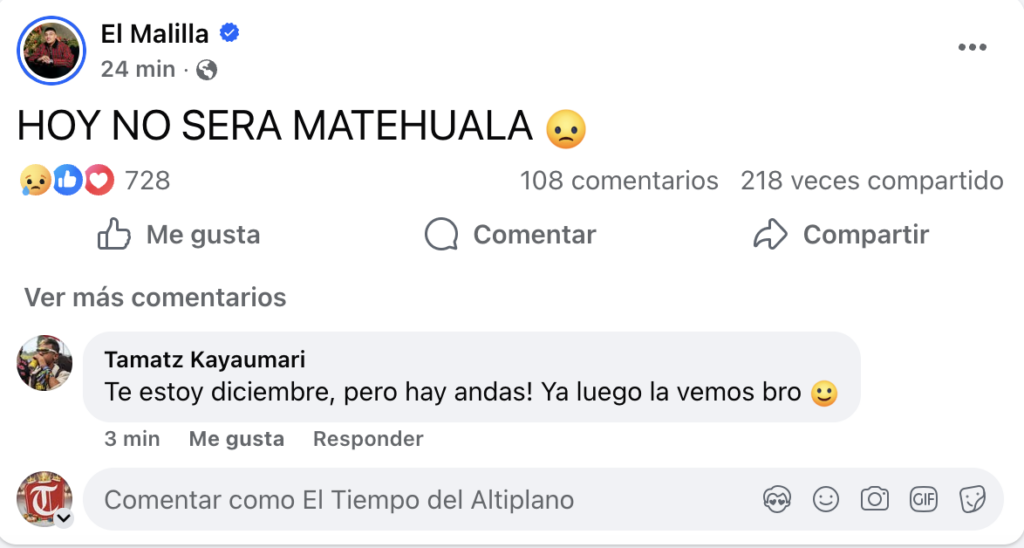
Task: Click the blue verified badge
Action: [229, 34]
